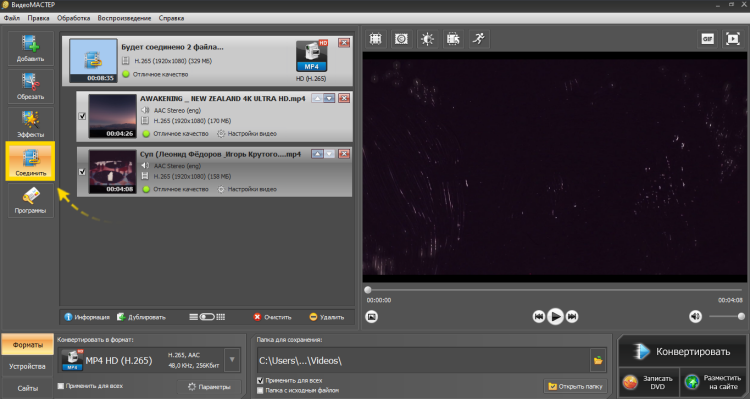This screenshot has height=399, width=750.
Task: Adjust the volume slider
Action: (x=727, y=316)
